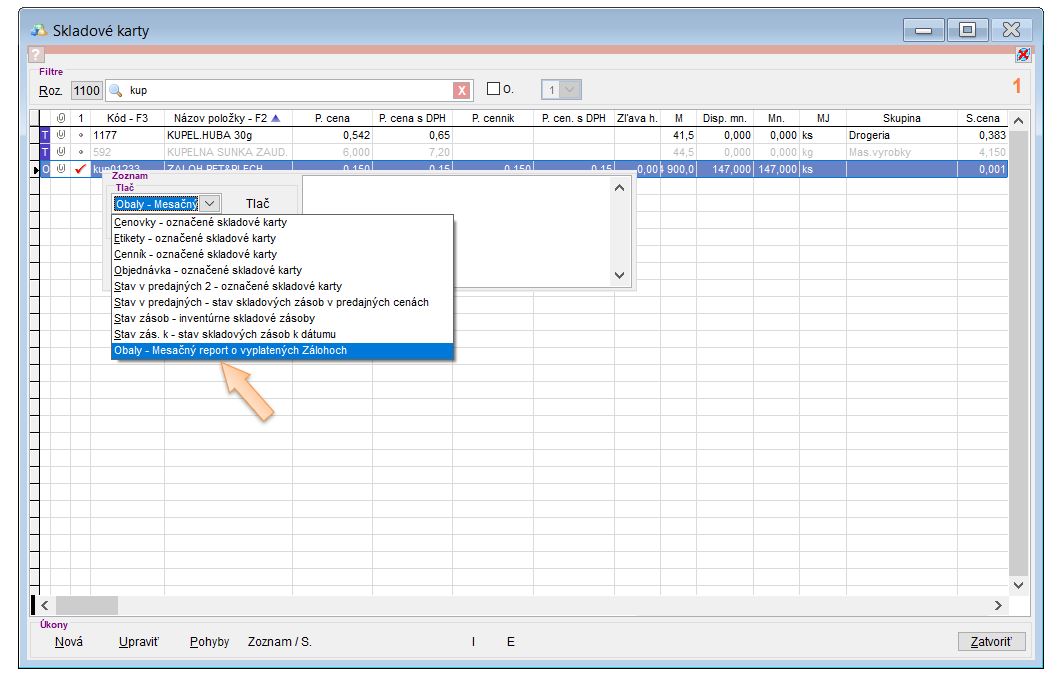Click the magnifier search icon in filter
Viewport: 1060px width, 685px height.
(x=115, y=91)
